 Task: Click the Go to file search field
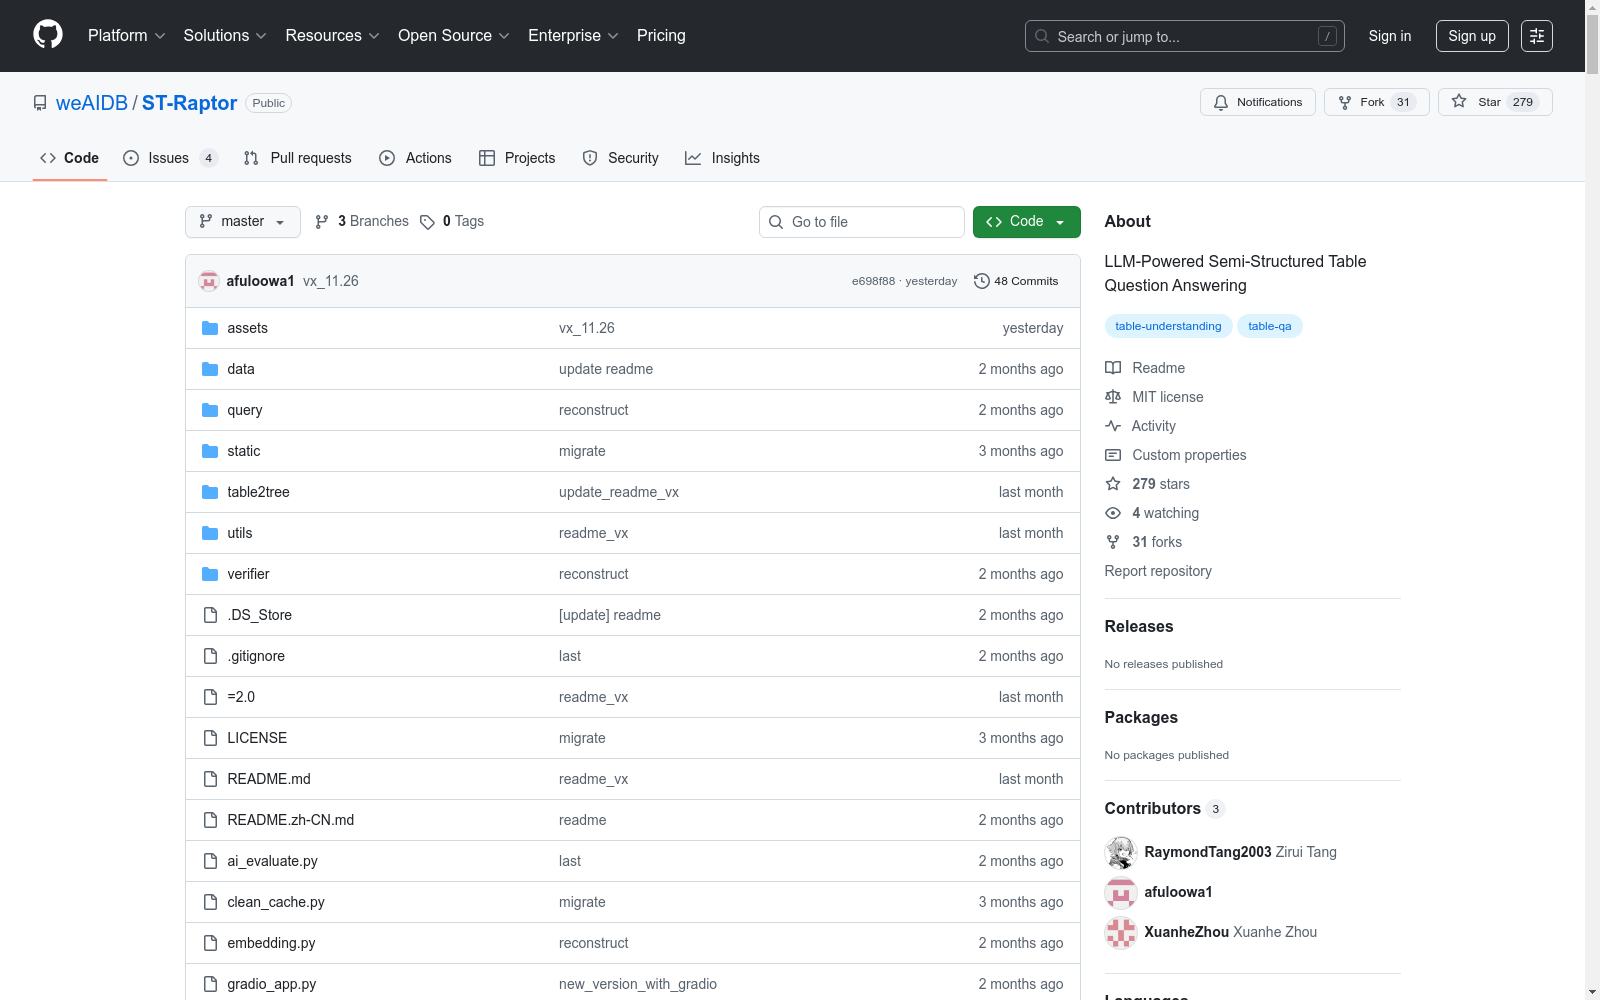tap(862, 222)
